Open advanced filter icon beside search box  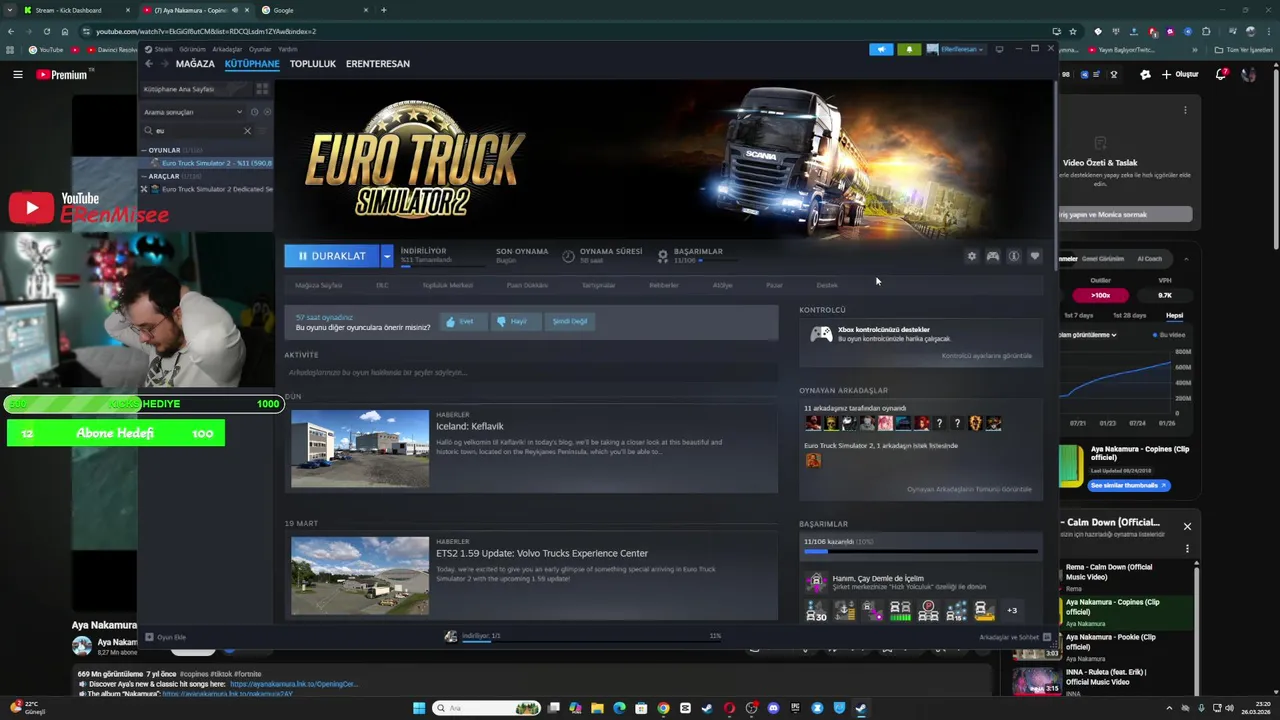(263, 130)
